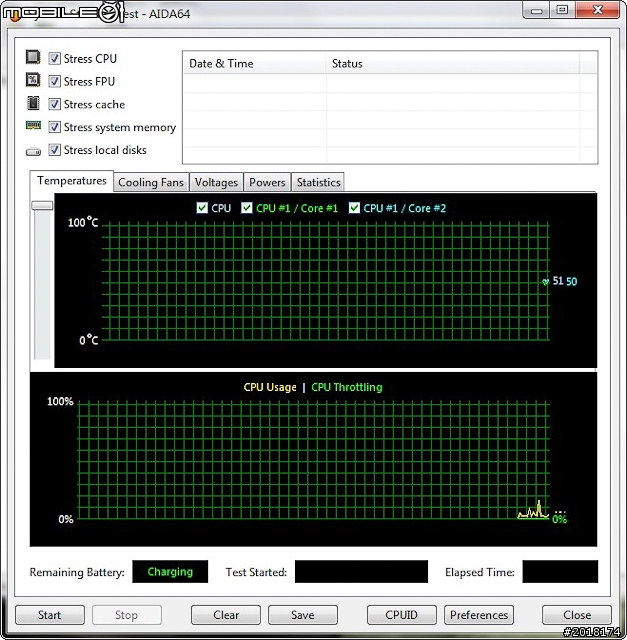
Task: Clear the test log
Action: click(x=226, y=615)
